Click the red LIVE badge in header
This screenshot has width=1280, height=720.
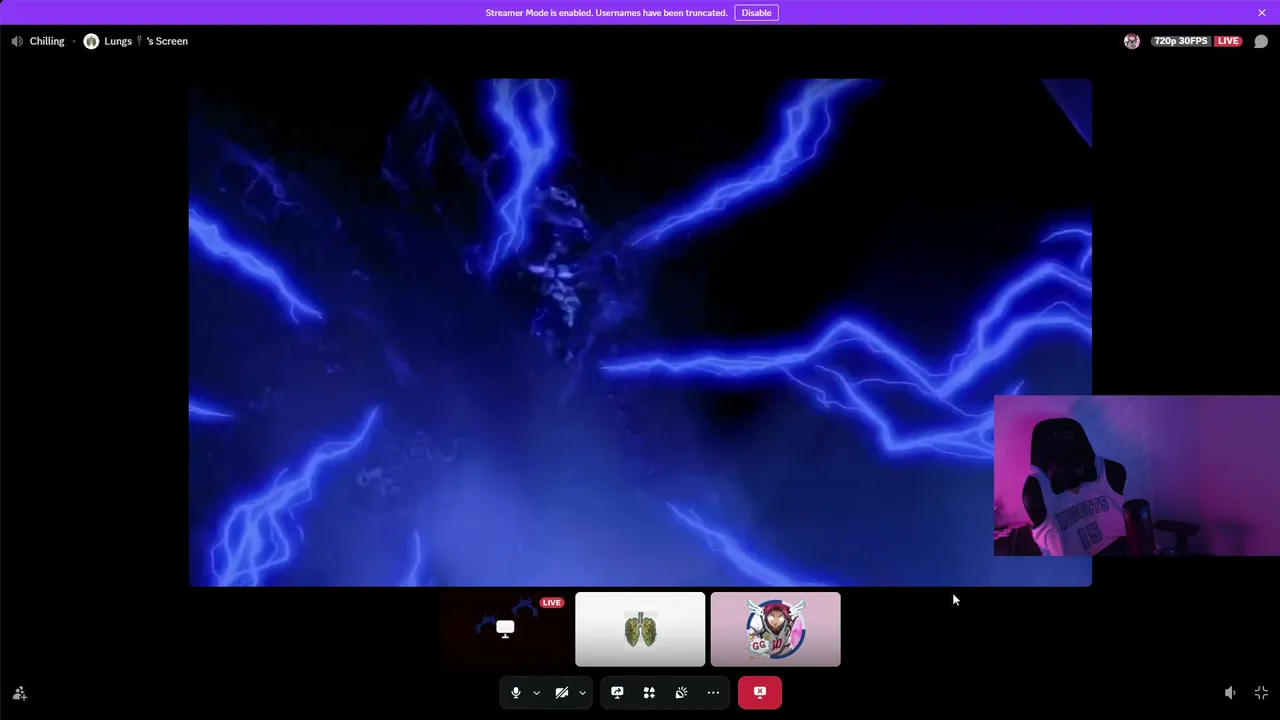[1228, 41]
